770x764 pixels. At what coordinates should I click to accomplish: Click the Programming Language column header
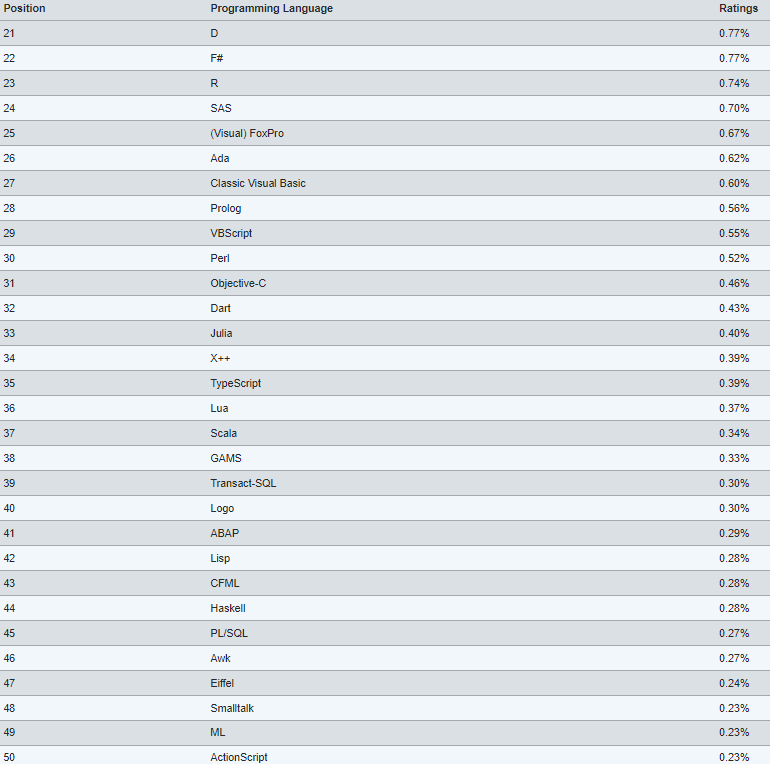click(x=271, y=8)
